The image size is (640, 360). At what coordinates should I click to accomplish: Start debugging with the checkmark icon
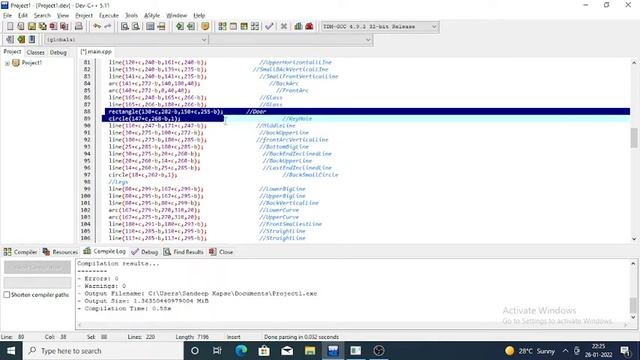click(269, 27)
